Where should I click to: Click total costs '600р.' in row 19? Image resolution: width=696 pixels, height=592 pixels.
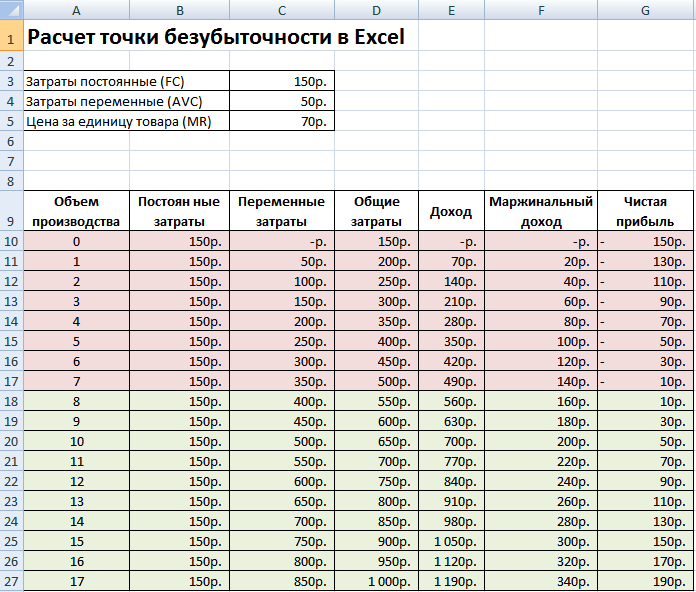coord(376,421)
